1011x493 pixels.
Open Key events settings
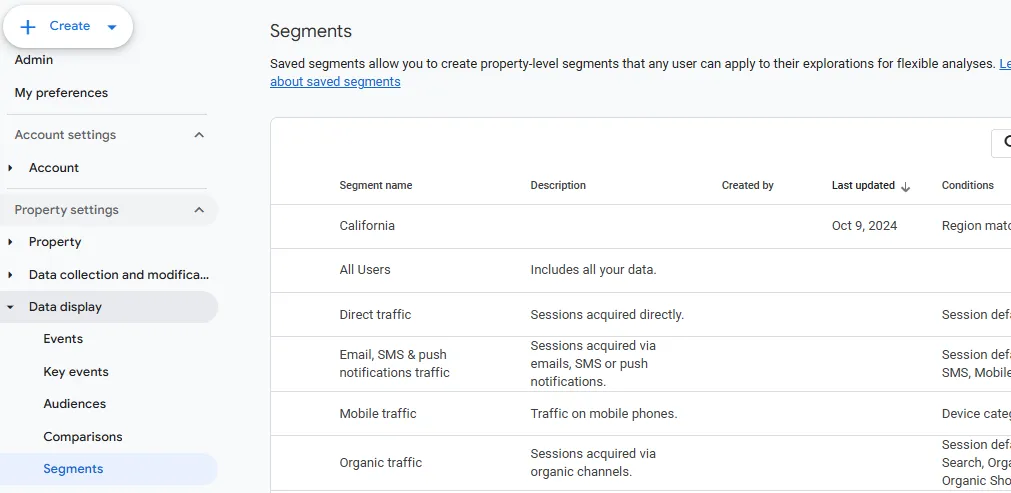click(76, 372)
